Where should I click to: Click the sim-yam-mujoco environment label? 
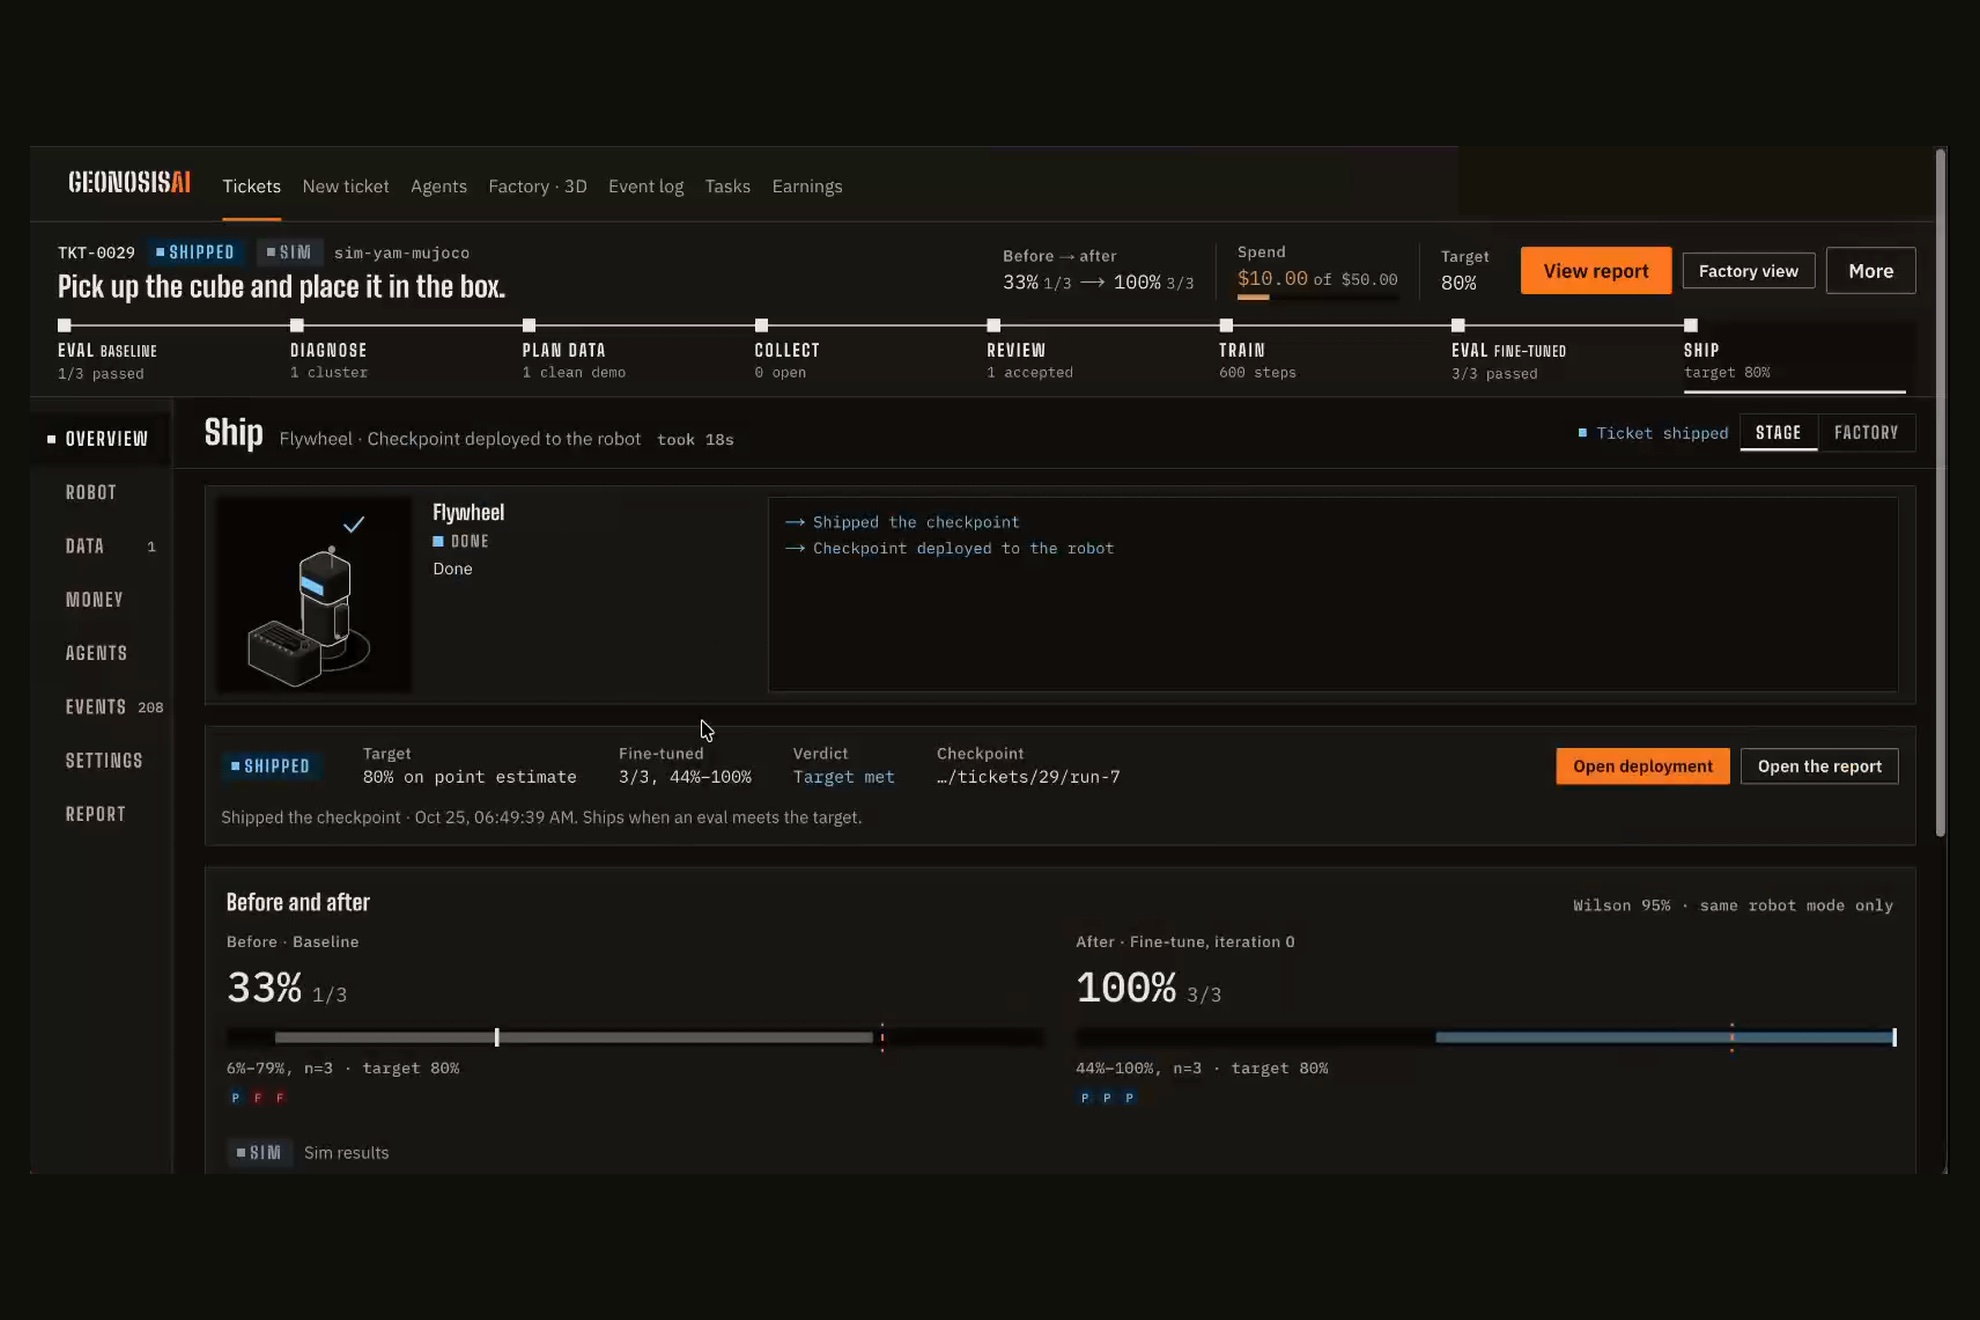pos(401,253)
